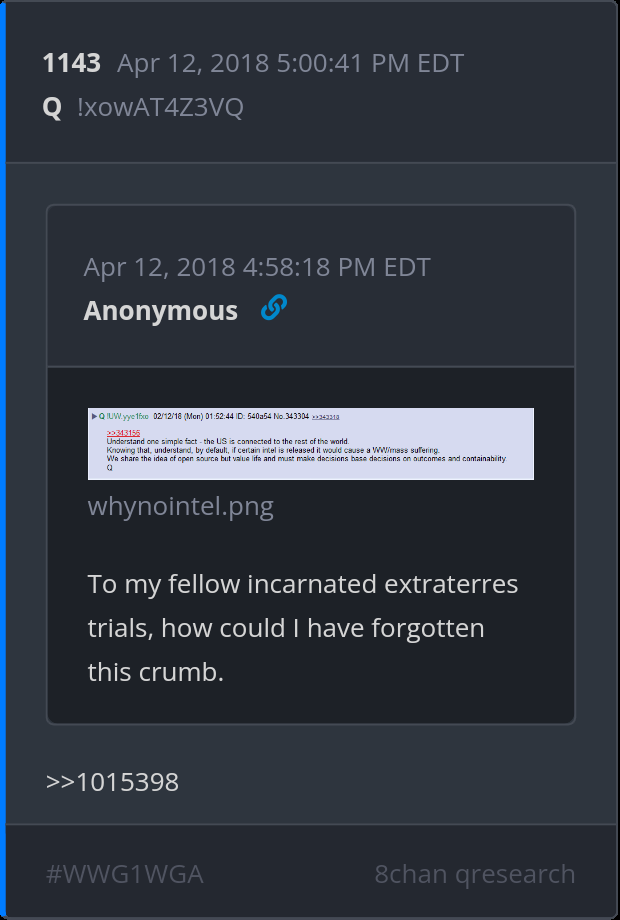Select the bold Q author name

click(x=52, y=107)
